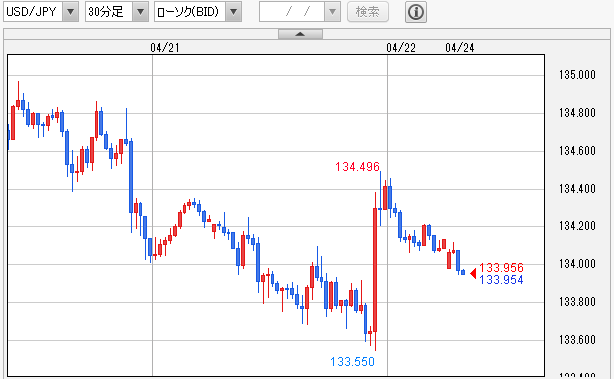Click the red current price arrow marker
This screenshot has width=614, height=379.
(x=473, y=273)
